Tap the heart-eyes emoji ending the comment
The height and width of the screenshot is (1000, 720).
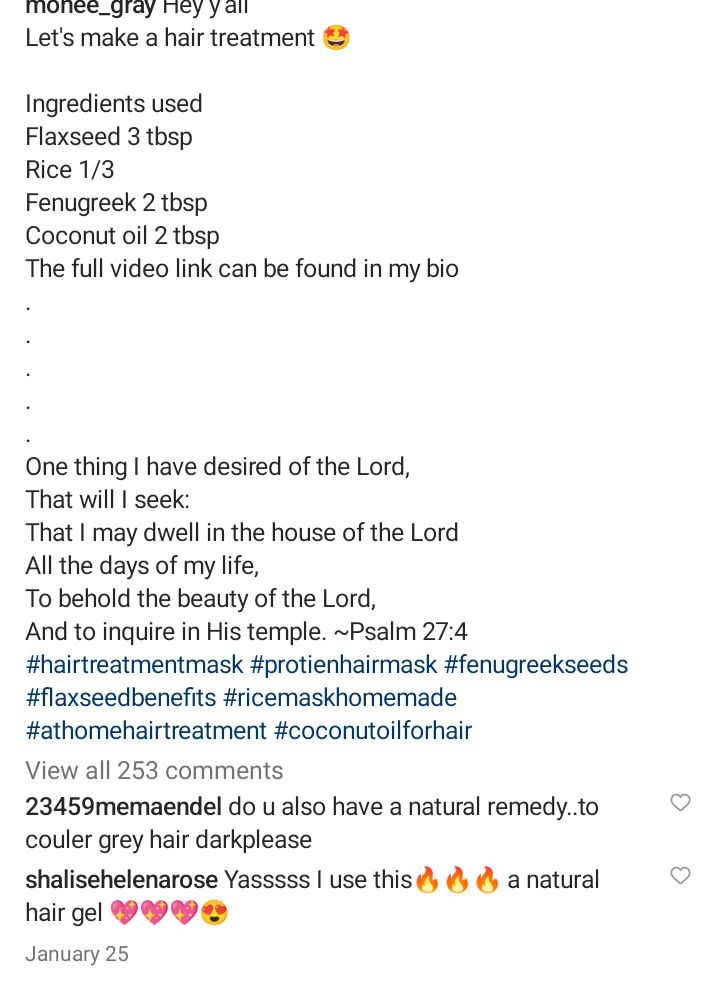(214, 913)
